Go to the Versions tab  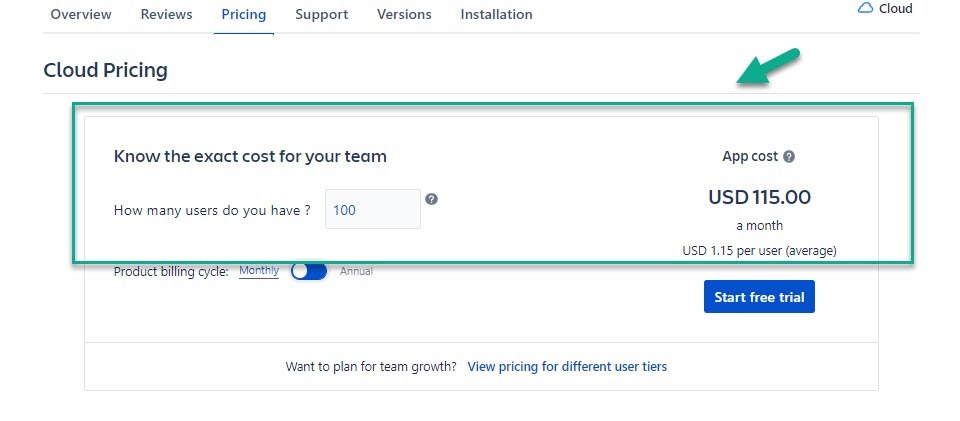tap(404, 15)
